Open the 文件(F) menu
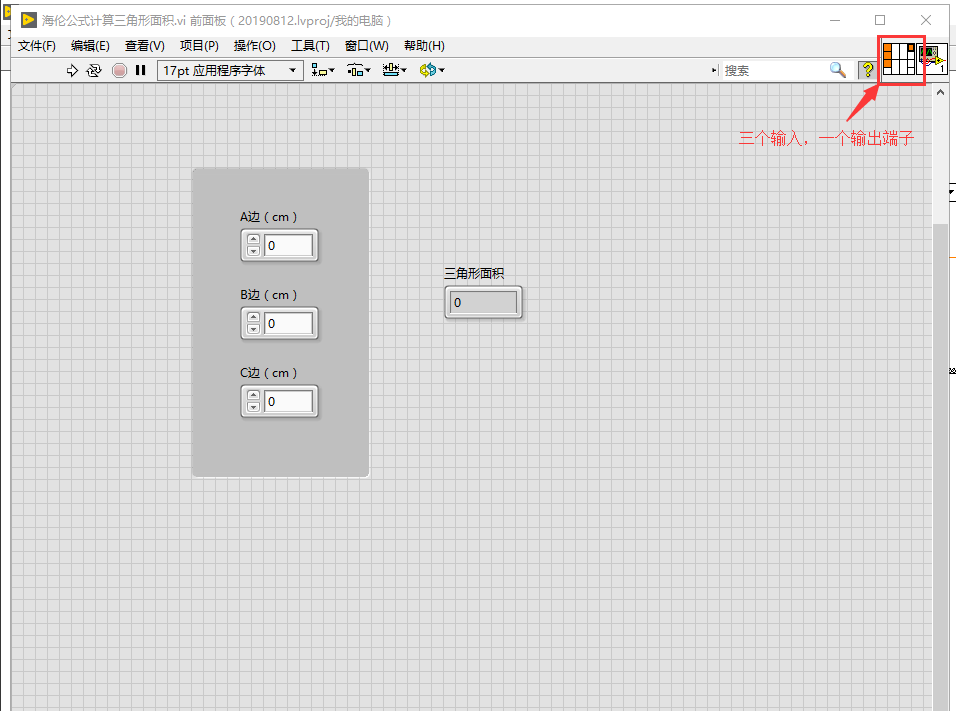This screenshot has width=956, height=711. [37, 46]
